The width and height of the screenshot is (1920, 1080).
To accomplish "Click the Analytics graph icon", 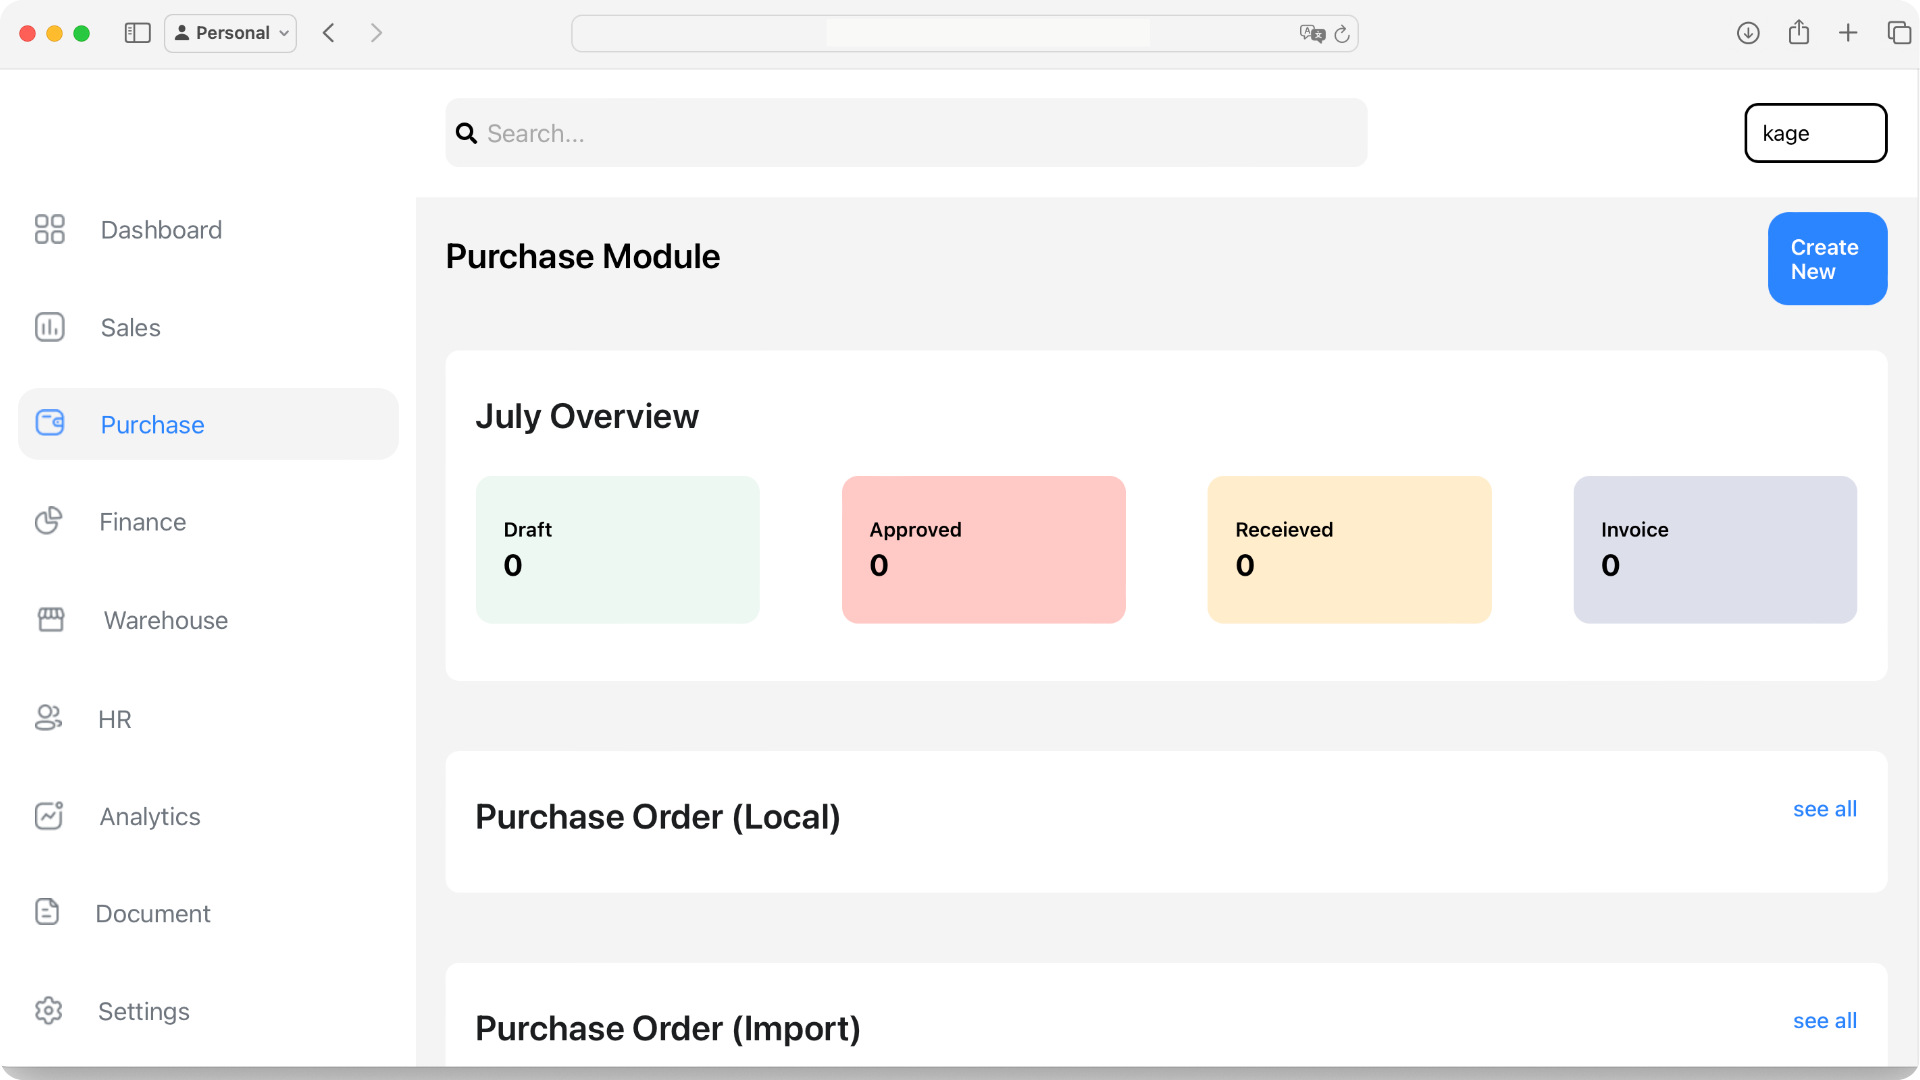I will click(48, 816).
